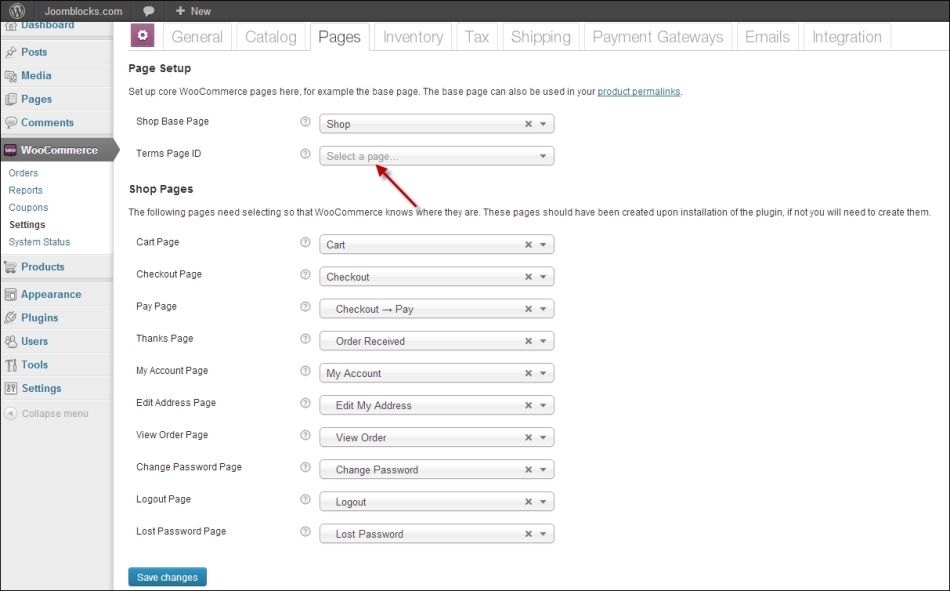Open the My Account Page dropdown
The height and width of the screenshot is (591, 950).
pos(436,373)
